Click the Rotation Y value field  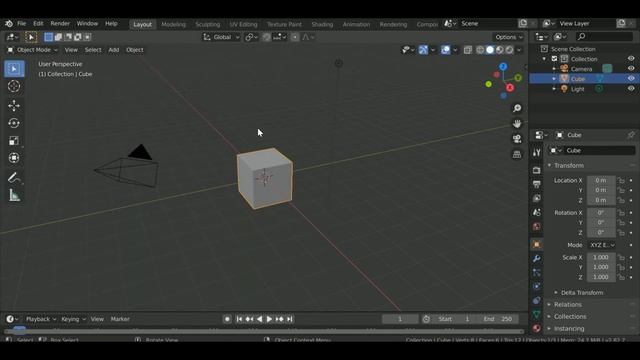[601, 222]
